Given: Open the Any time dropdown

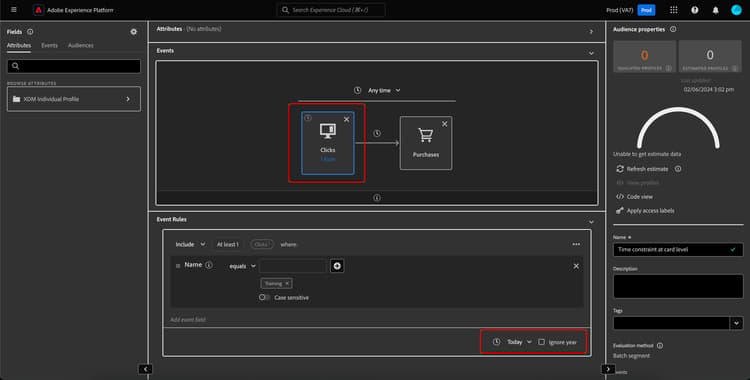Looking at the screenshot, I should tap(384, 90).
